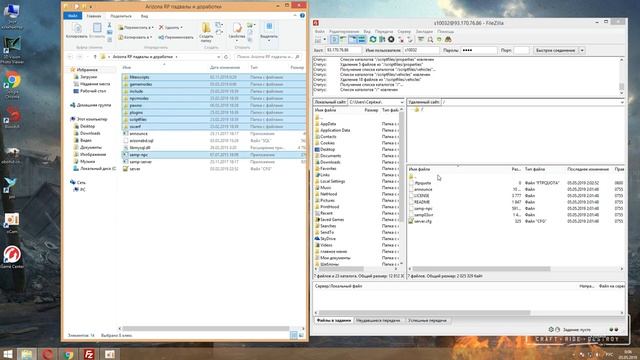Cancel current operation icon in FileZilla

click(391, 39)
